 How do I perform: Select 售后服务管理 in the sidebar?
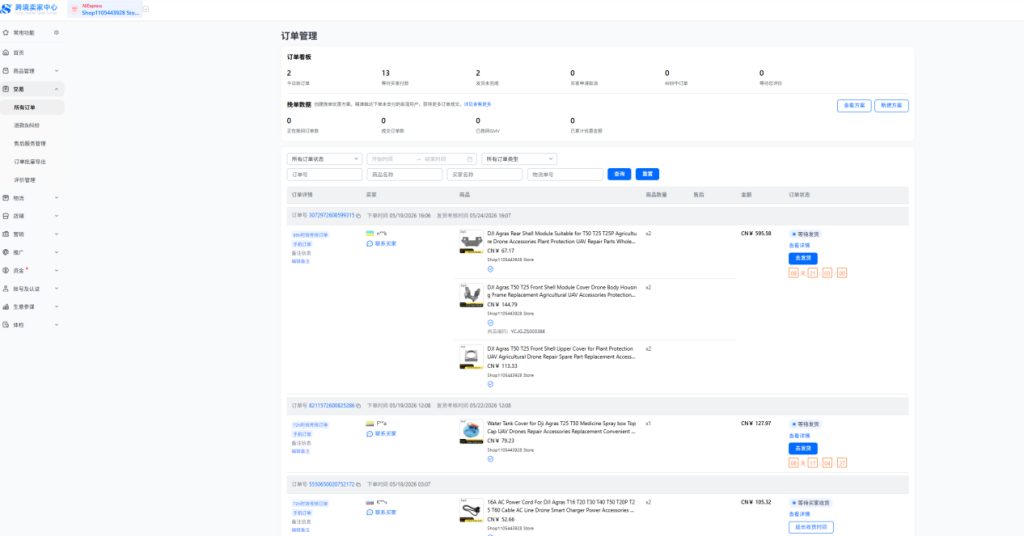pos(30,144)
